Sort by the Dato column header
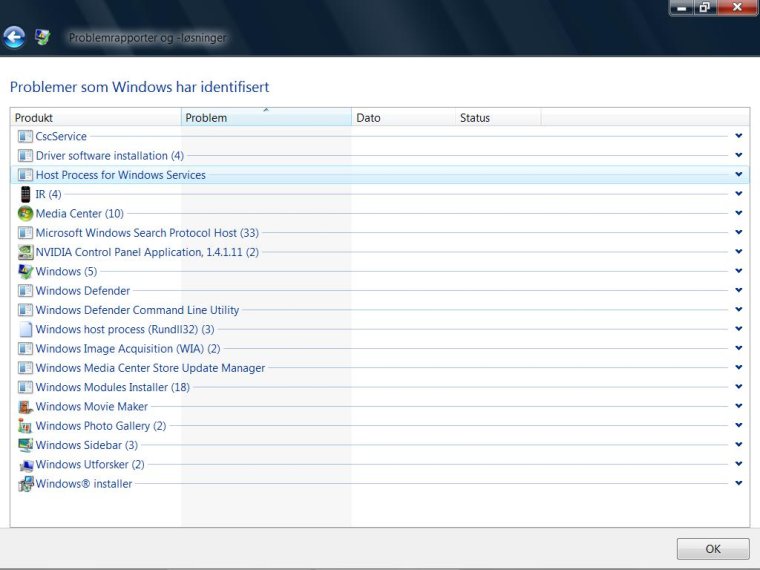760x570 pixels. pyautogui.click(x=403, y=117)
